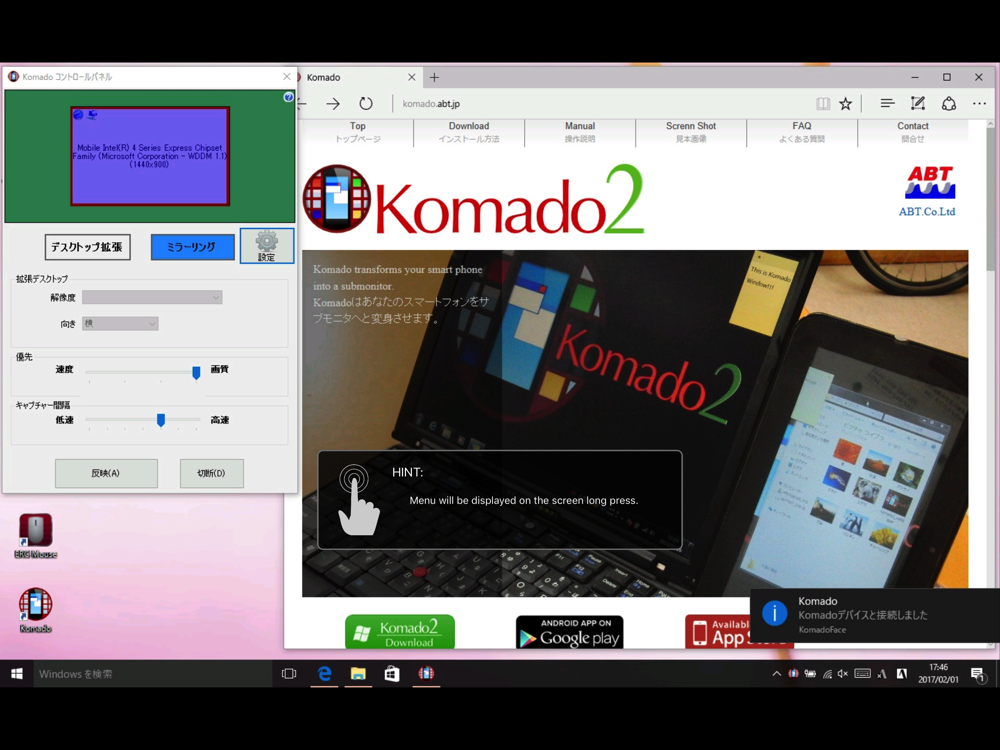1000x750 pixels.
Task: Click the ABT.Co.Ltd logo link
Action: (927, 191)
